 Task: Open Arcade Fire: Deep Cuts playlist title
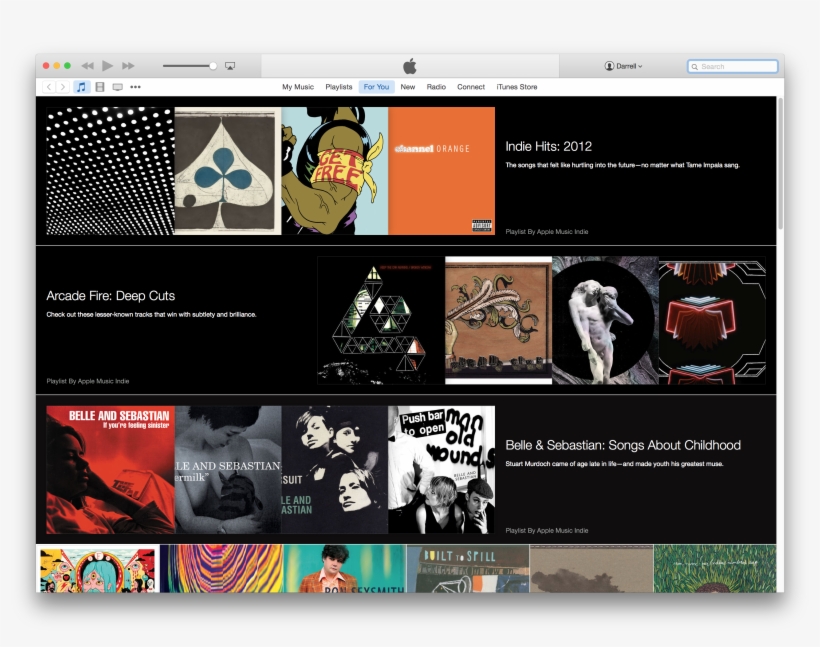coord(110,296)
